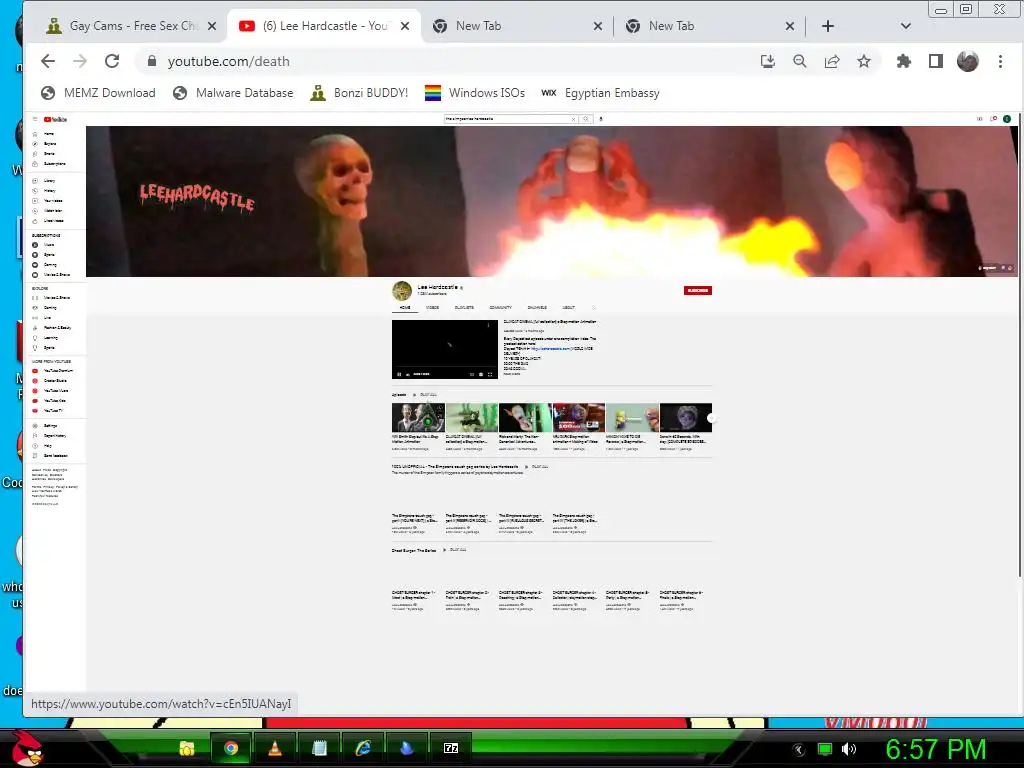
Task: Select the channel Channels tab
Action: (x=537, y=307)
